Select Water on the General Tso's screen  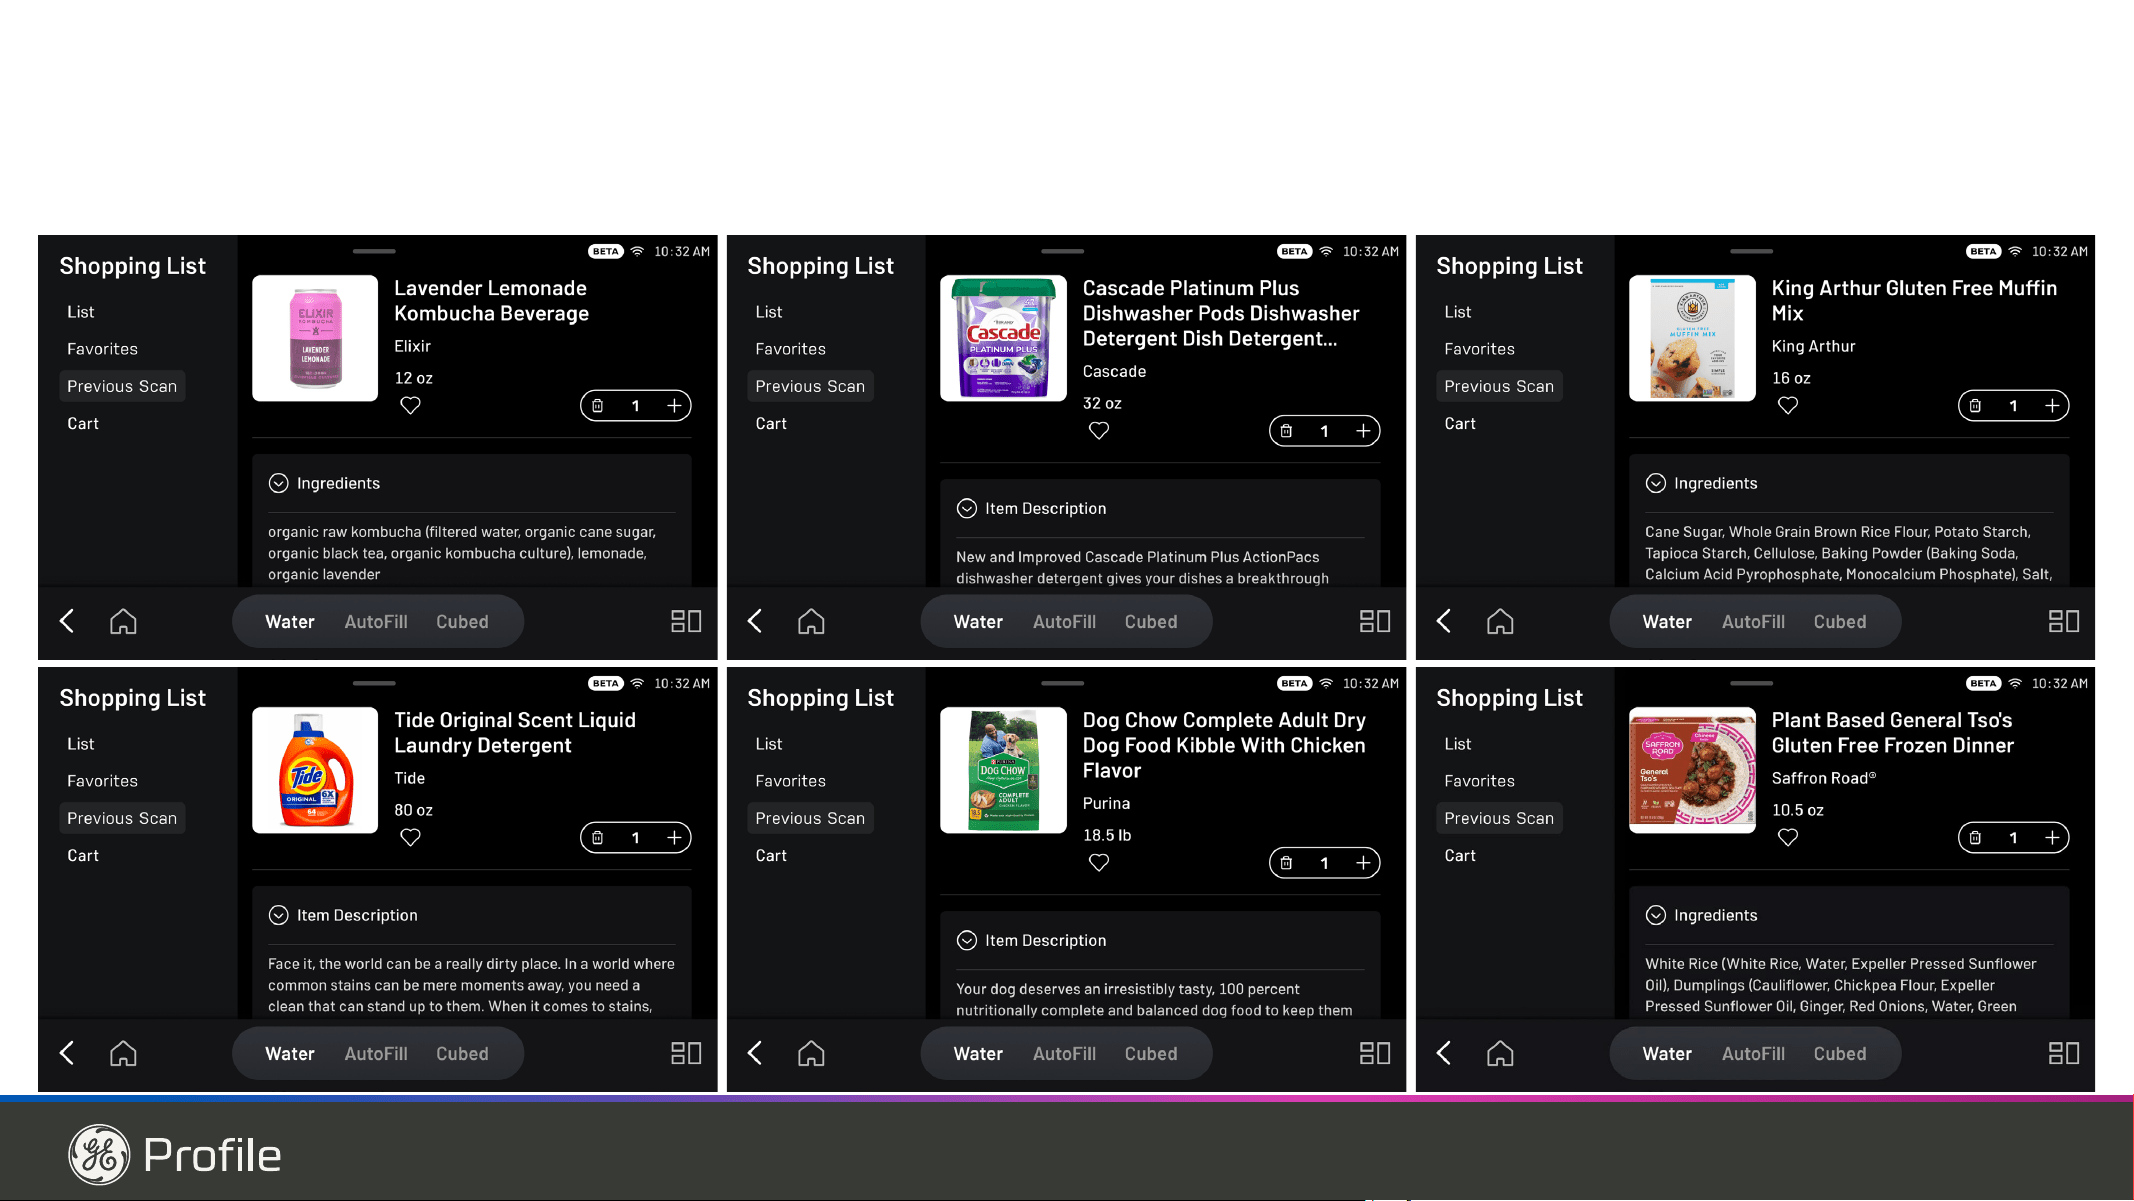tap(1667, 1053)
